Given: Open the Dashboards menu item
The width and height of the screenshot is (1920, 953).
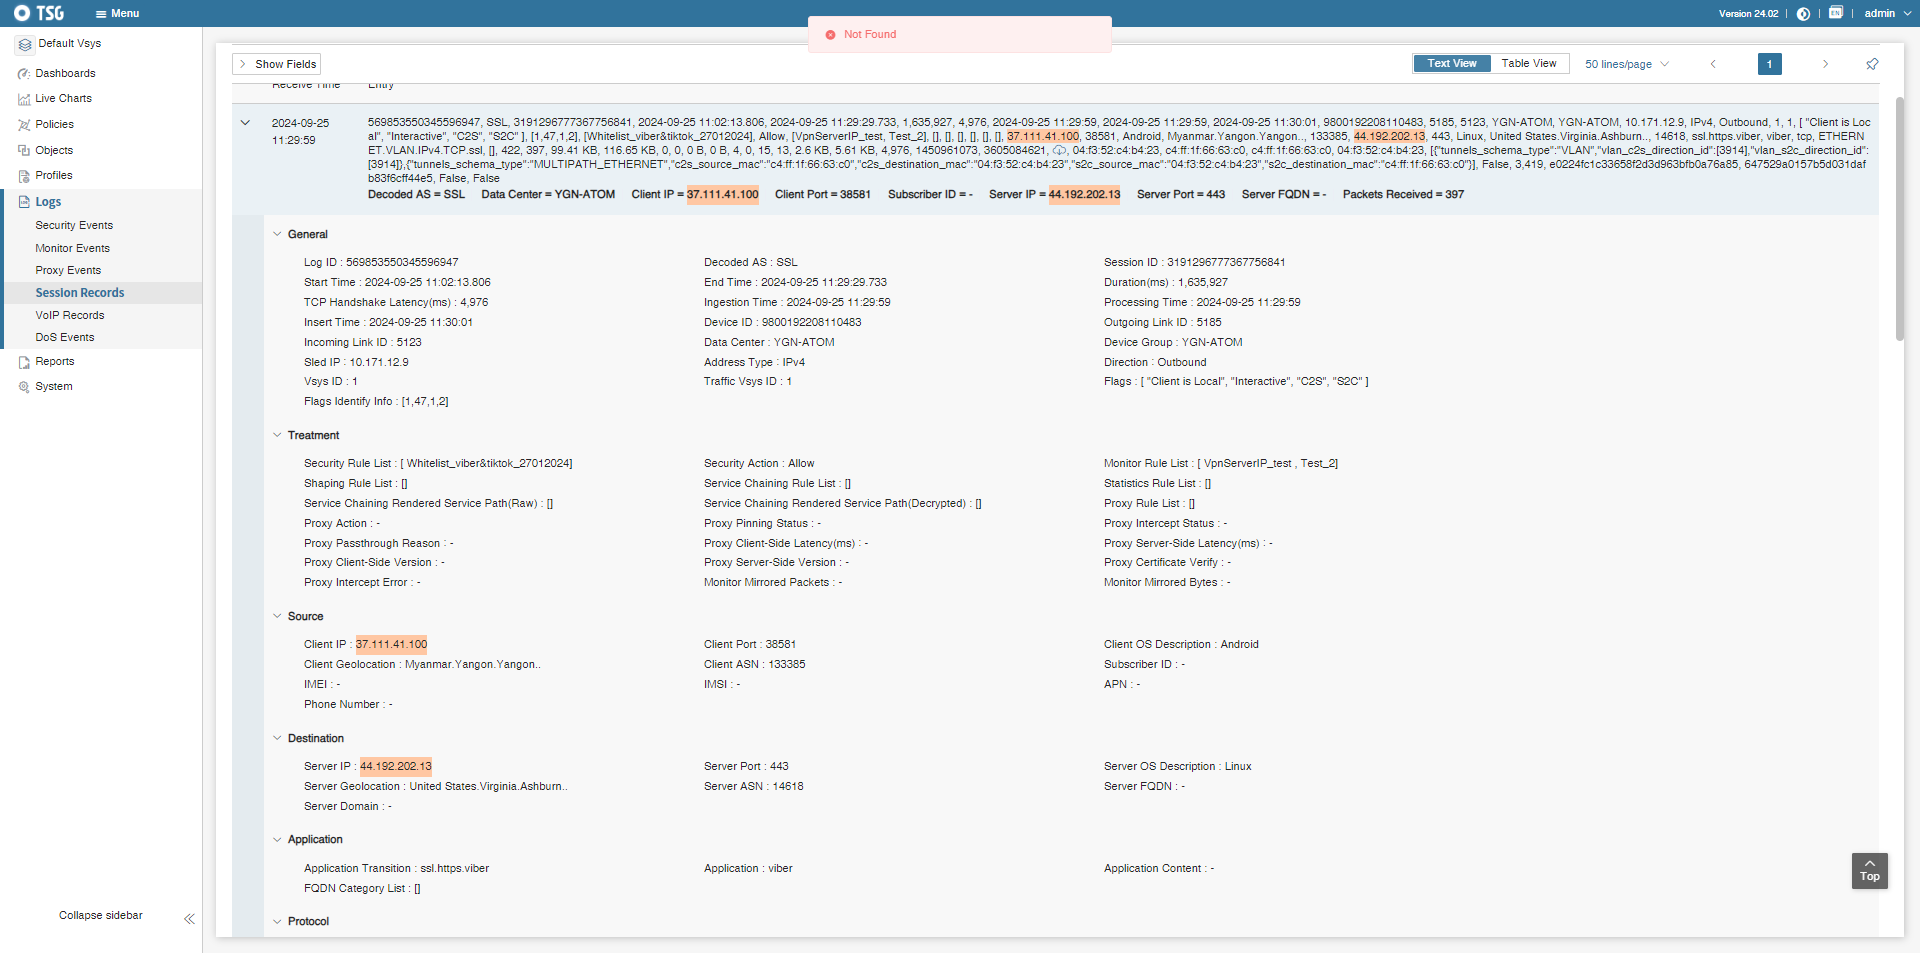Looking at the screenshot, I should (x=65, y=74).
